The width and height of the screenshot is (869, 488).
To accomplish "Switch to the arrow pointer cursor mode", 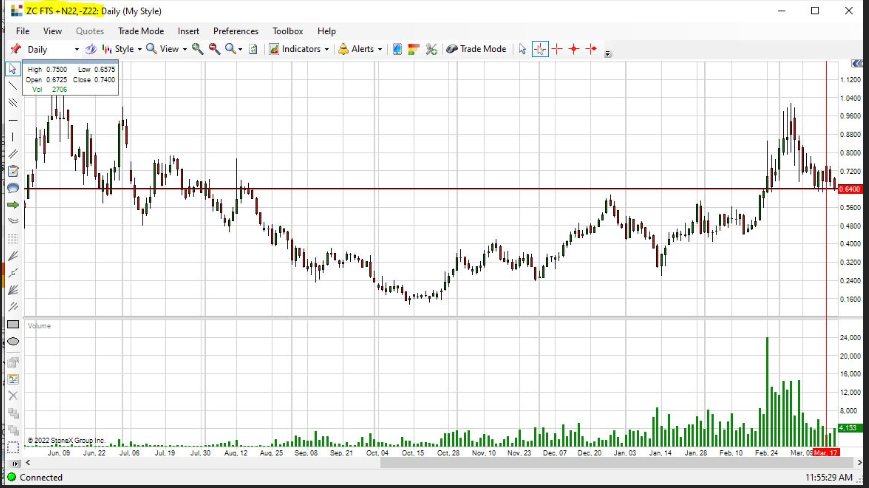I will point(522,49).
